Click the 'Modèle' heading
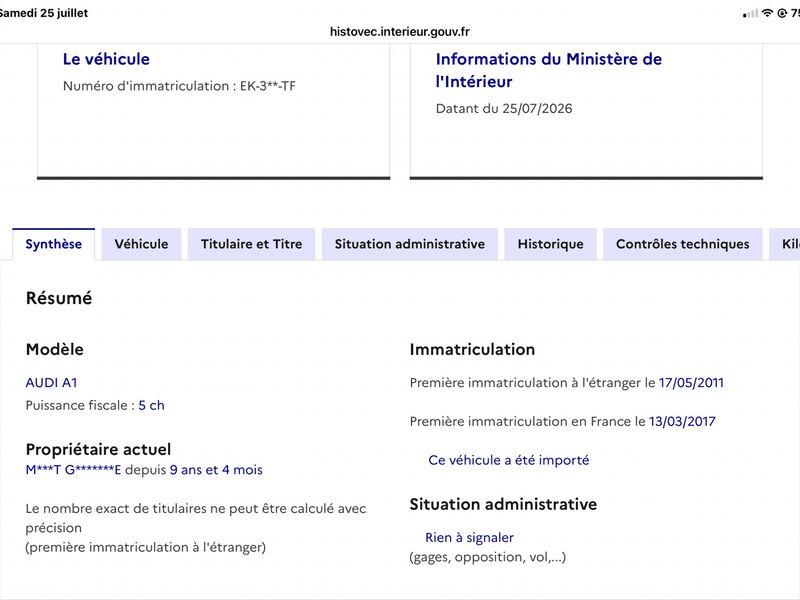This screenshot has width=800, height=600. [x=55, y=349]
